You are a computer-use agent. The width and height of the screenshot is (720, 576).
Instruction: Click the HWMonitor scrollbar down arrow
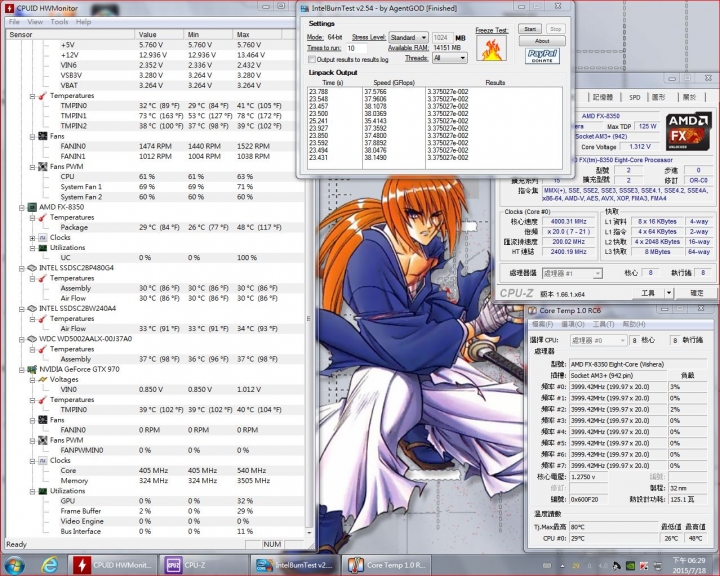pos(309,532)
